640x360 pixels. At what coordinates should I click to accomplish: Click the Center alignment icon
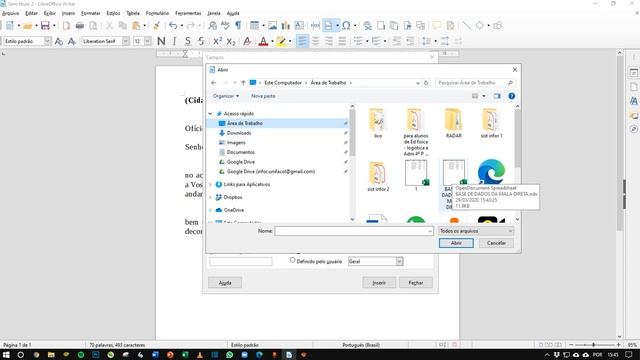316,41
